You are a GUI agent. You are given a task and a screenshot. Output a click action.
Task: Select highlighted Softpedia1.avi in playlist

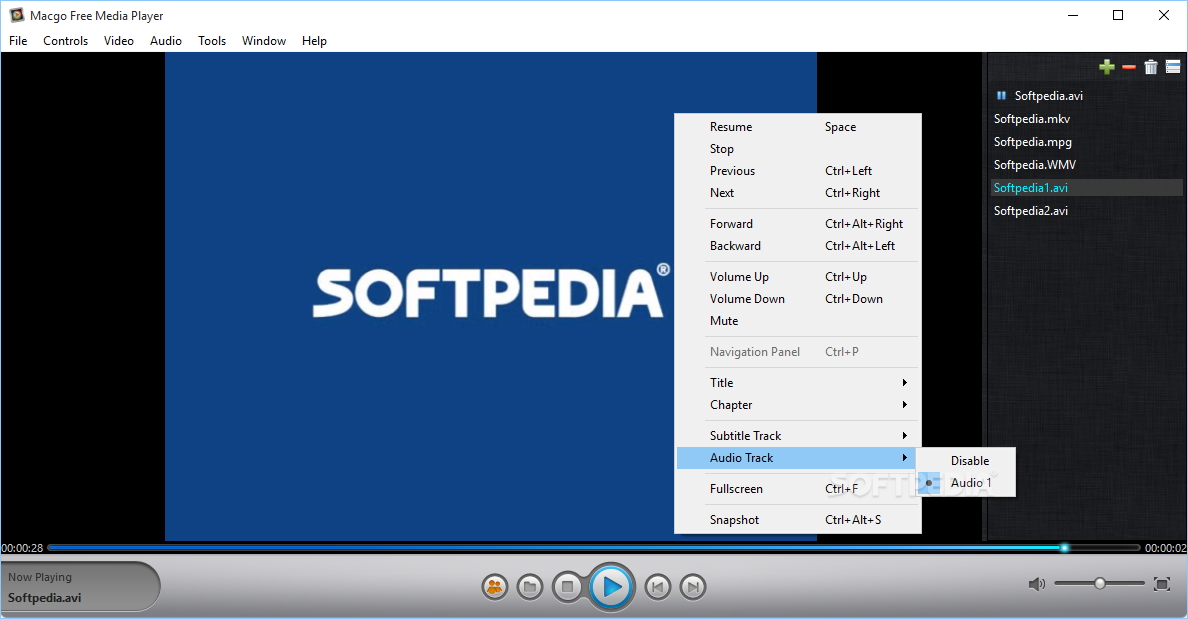pyautogui.click(x=1086, y=188)
